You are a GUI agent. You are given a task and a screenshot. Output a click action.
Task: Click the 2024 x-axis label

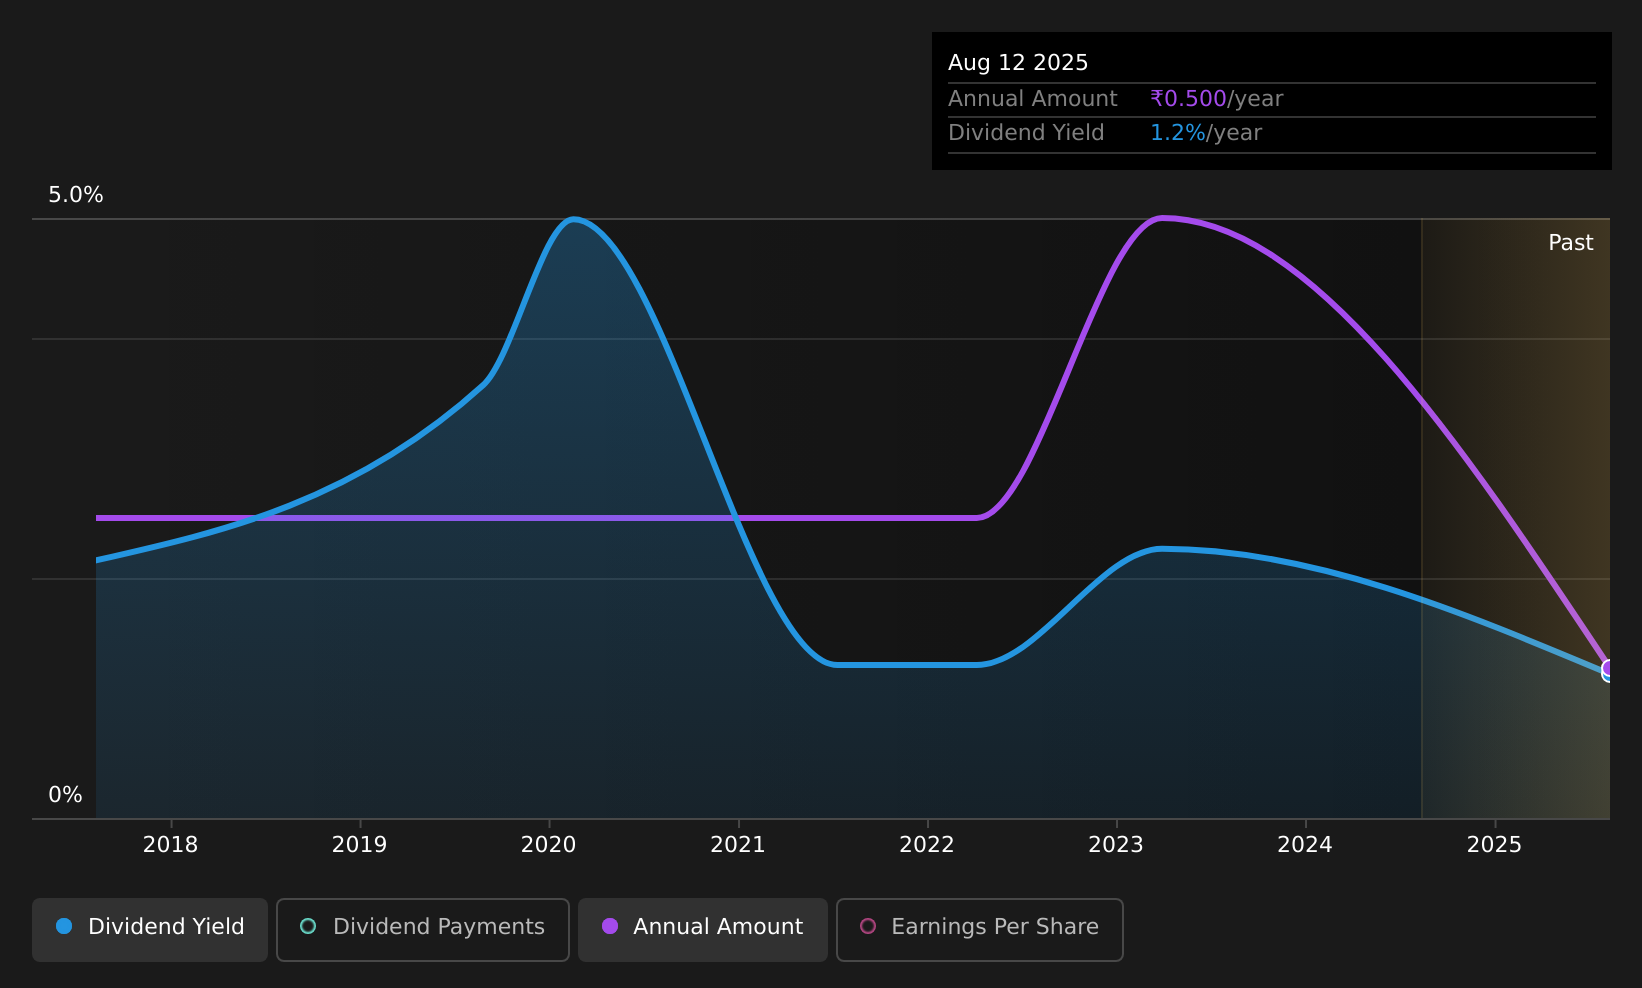1305,845
